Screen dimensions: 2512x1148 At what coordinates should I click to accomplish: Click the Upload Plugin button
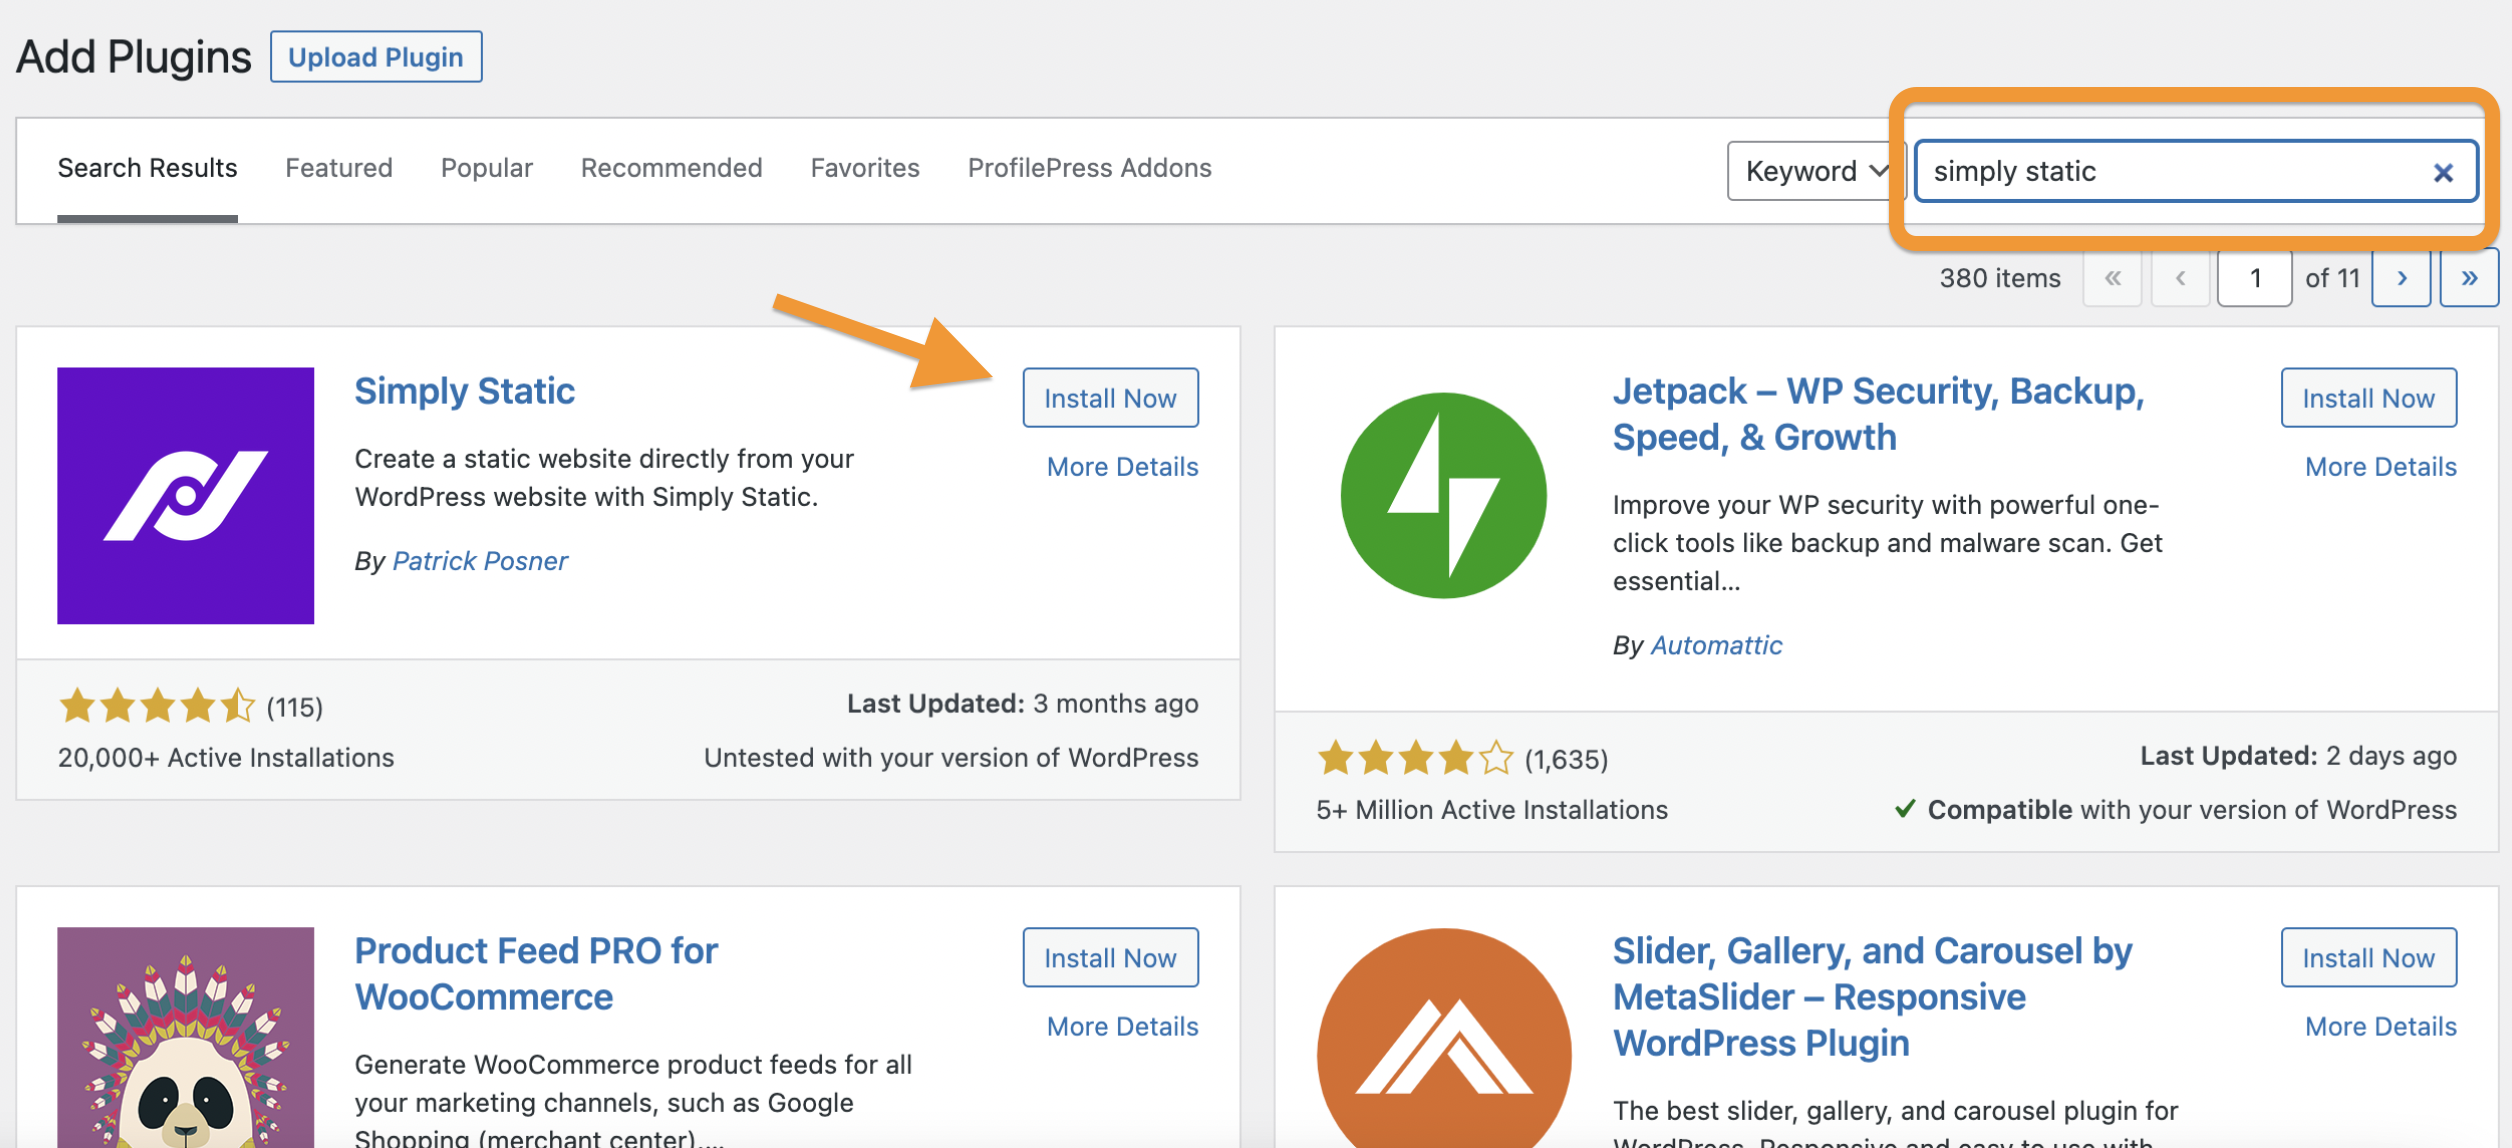[x=376, y=57]
